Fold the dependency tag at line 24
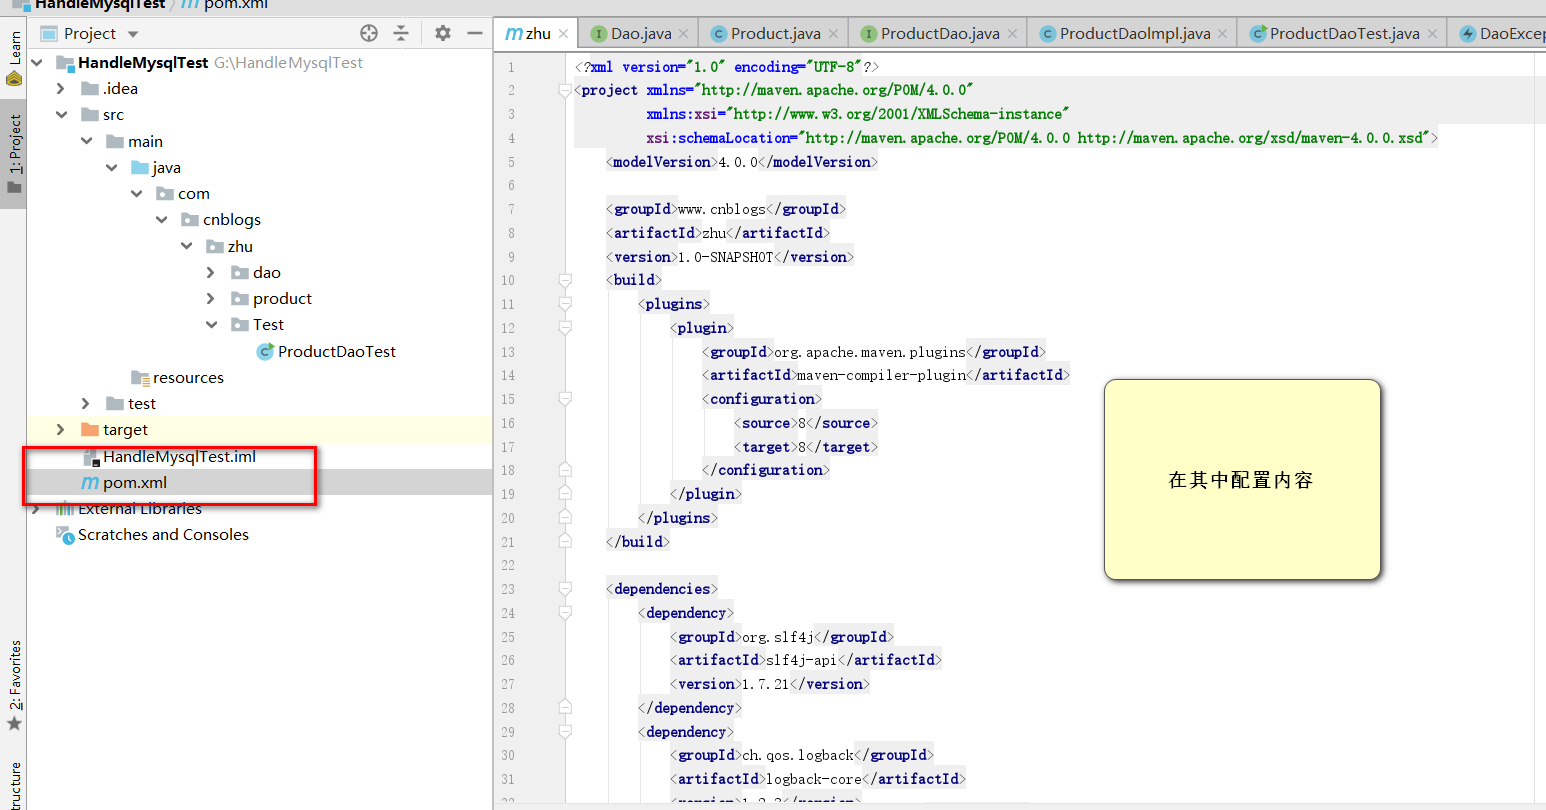The width and height of the screenshot is (1546, 810). (x=565, y=613)
